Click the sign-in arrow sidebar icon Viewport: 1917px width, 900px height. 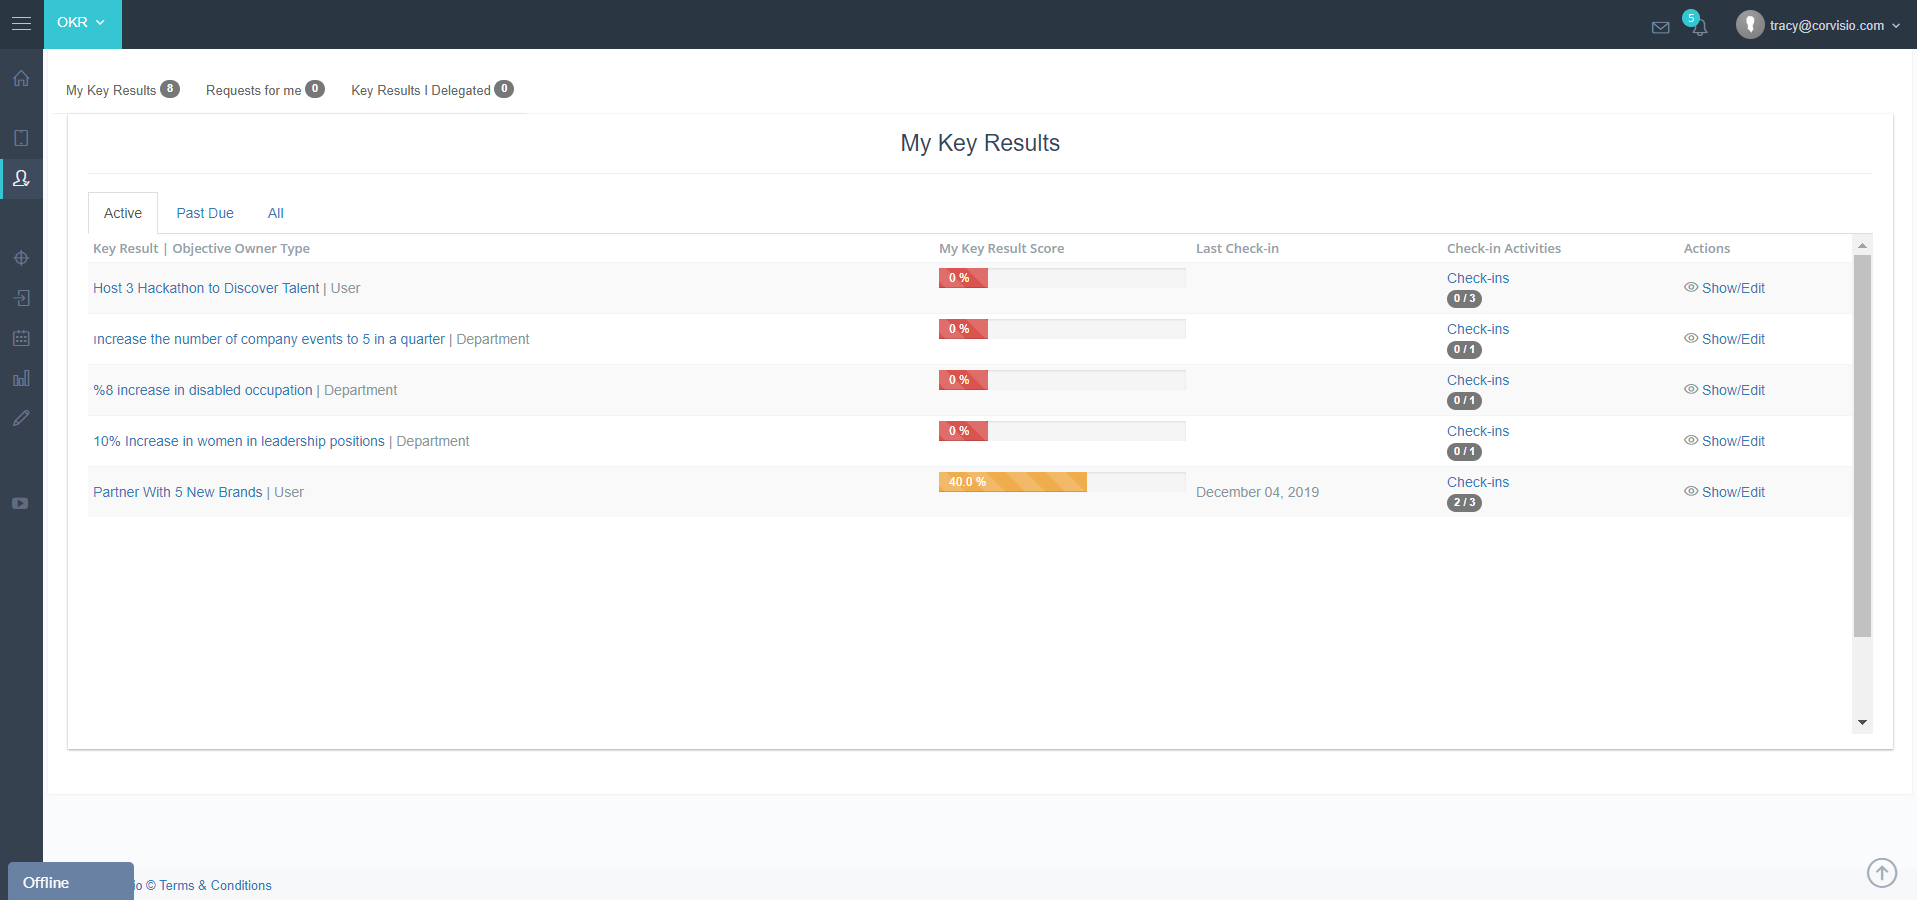(21, 298)
